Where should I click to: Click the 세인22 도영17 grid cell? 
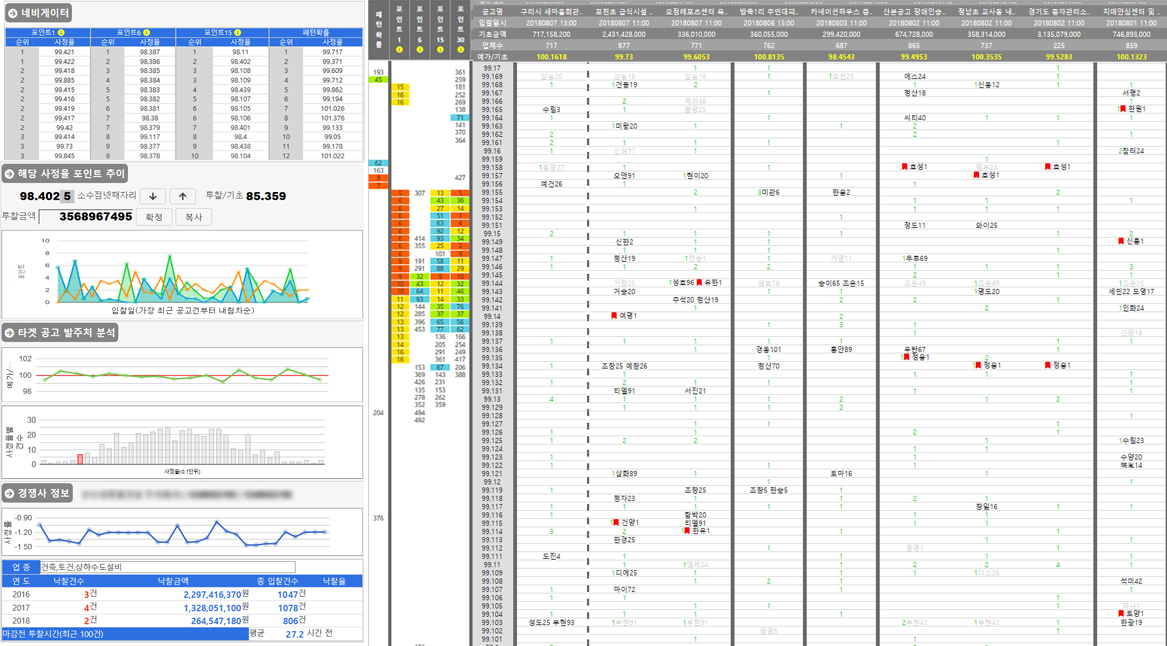1131,291
